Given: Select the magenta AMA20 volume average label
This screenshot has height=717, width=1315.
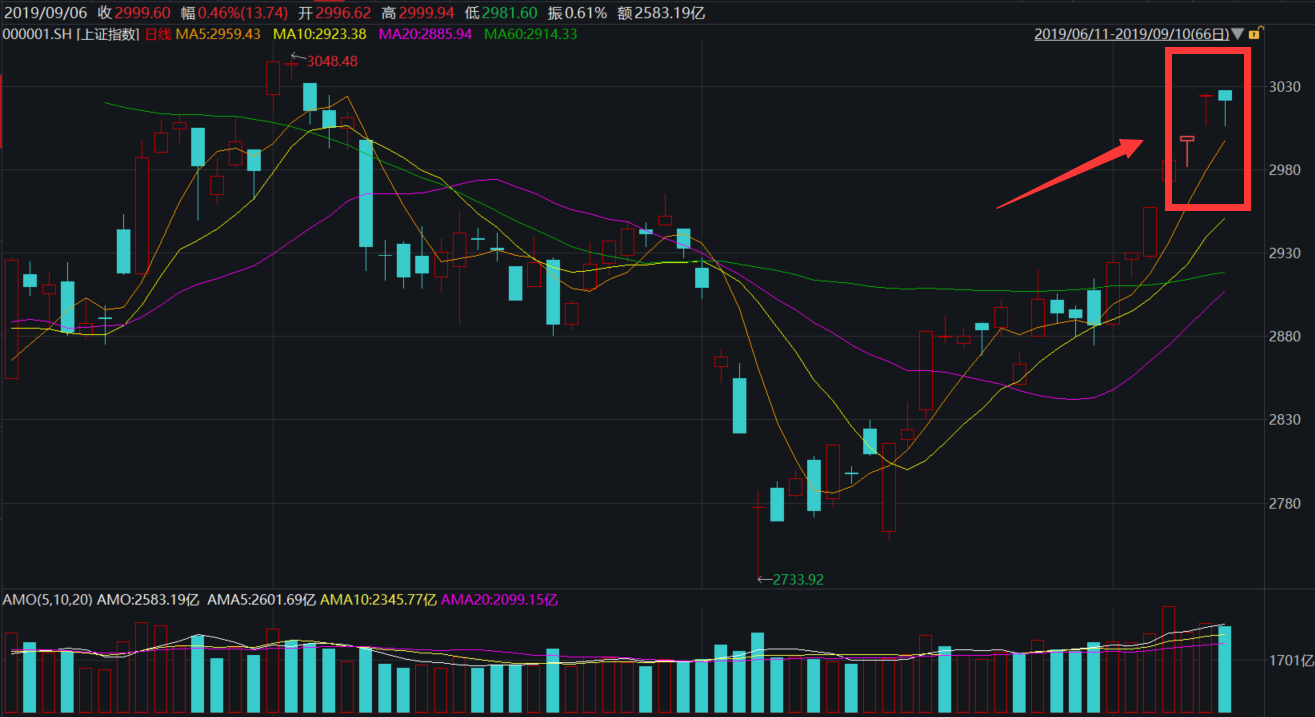Looking at the screenshot, I should (x=498, y=599).
